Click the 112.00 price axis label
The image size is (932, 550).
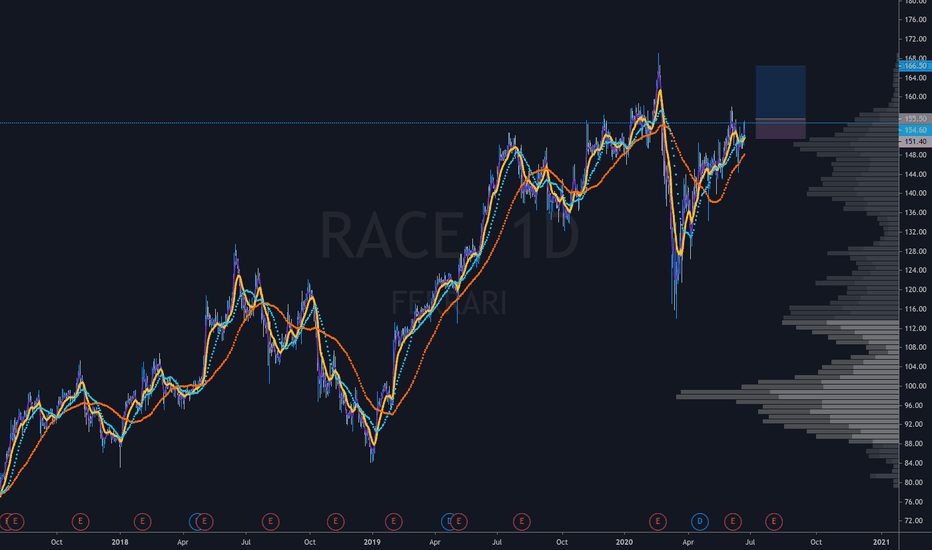click(915, 328)
